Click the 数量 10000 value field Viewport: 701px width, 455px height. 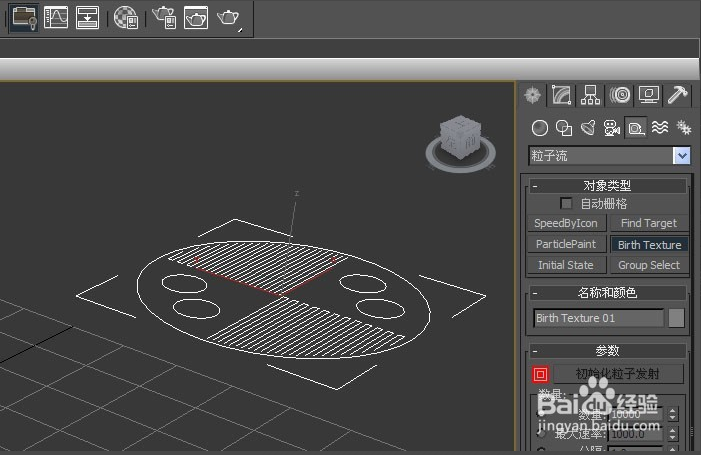tap(637, 414)
